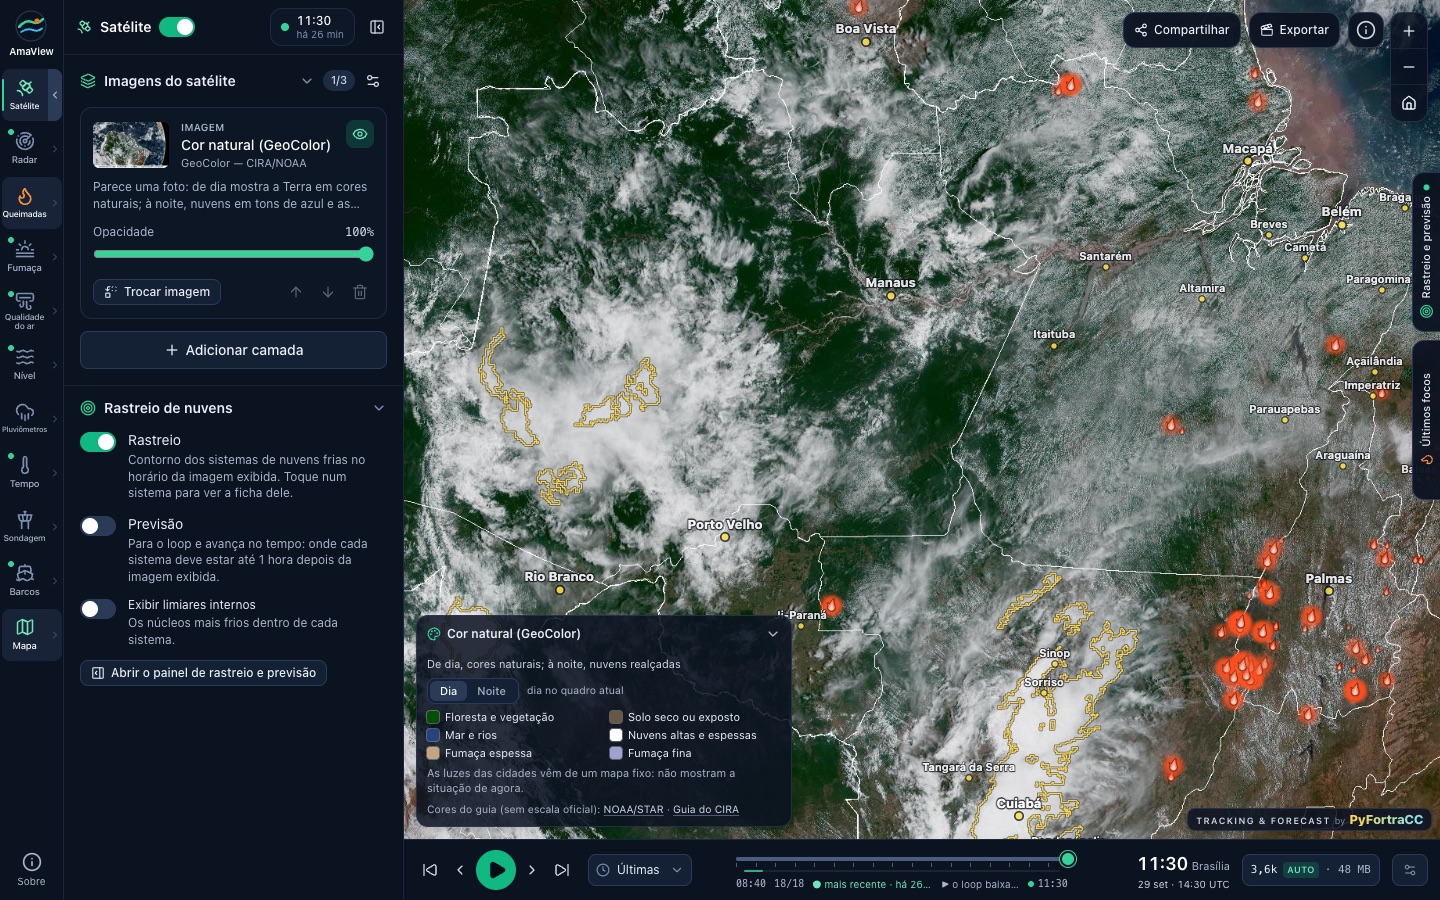Screen dimensions: 1440x900
Task: Reset map to home view
Action: pos(1409,103)
